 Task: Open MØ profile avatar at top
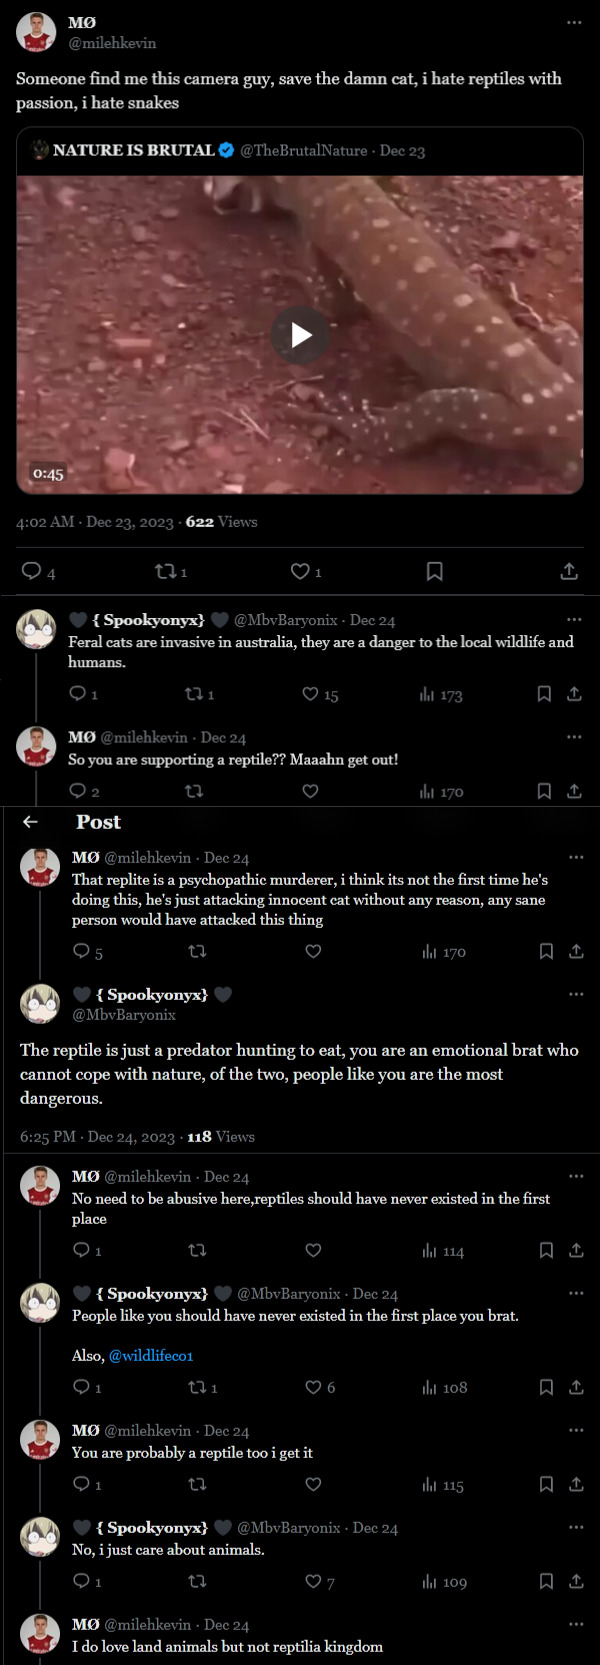[x=36, y=32]
